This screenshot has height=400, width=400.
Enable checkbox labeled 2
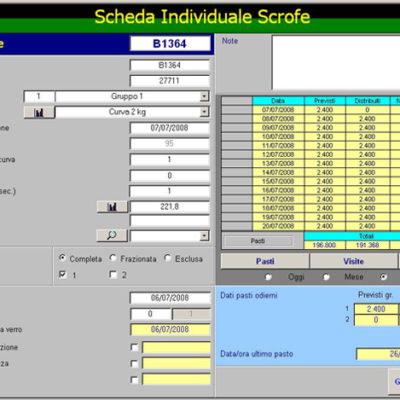113,274
